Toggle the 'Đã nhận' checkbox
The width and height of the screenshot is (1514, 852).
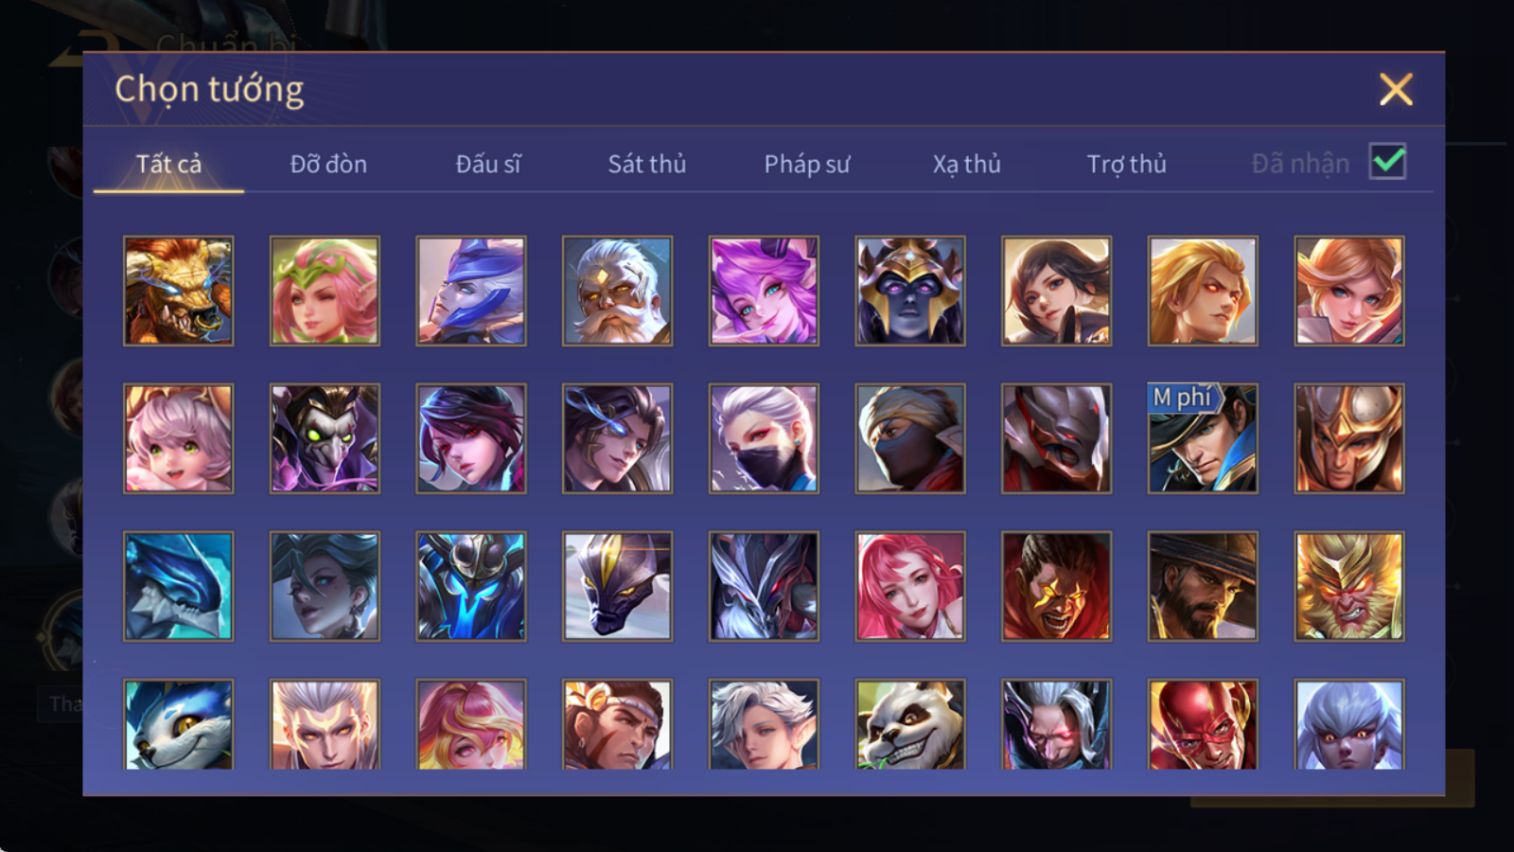point(1388,162)
